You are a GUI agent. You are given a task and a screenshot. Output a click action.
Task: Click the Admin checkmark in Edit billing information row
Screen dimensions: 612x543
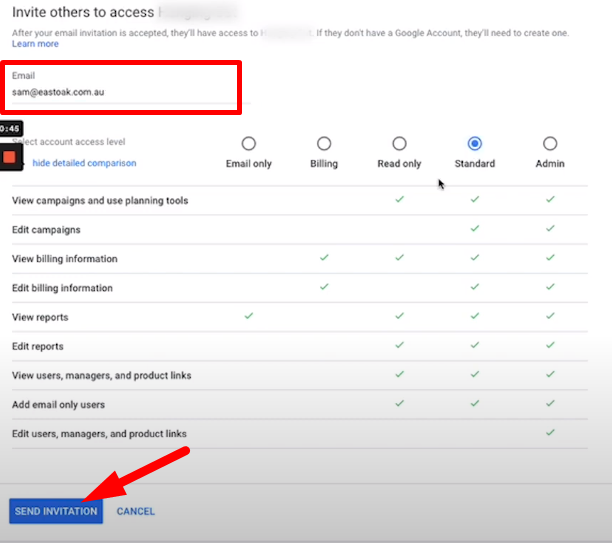coord(550,287)
